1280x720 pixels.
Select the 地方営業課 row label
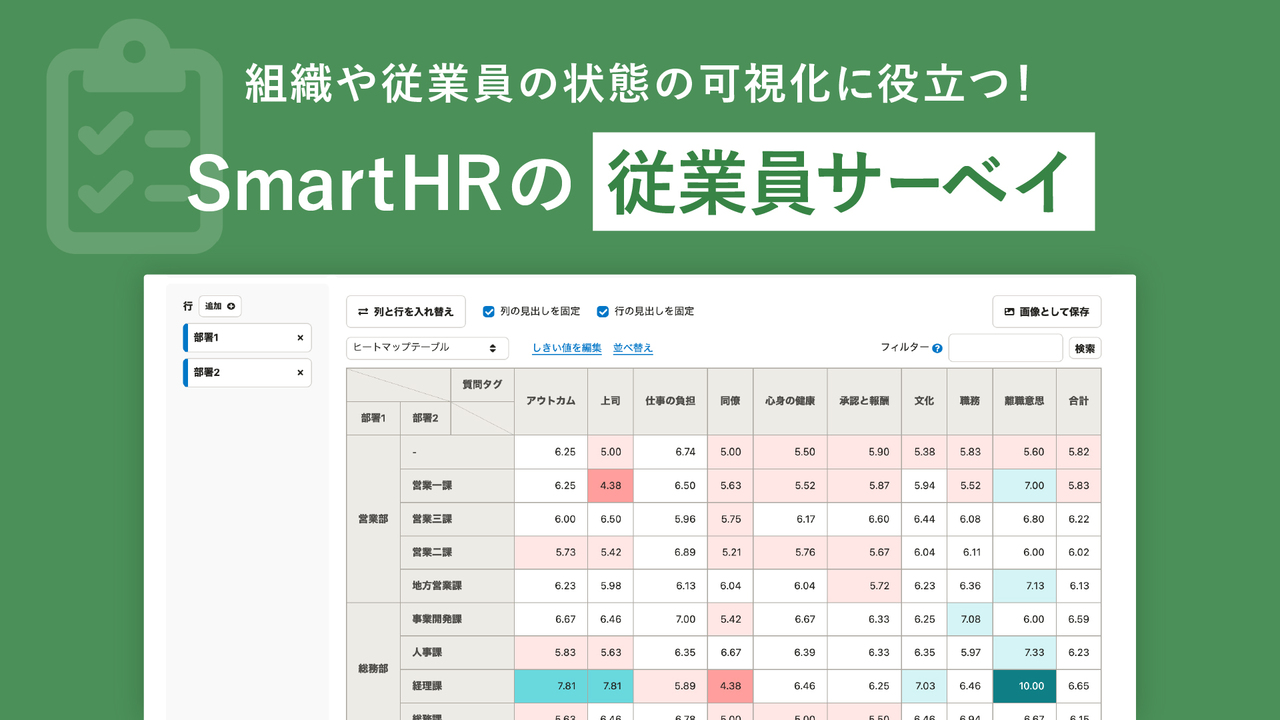click(x=457, y=586)
